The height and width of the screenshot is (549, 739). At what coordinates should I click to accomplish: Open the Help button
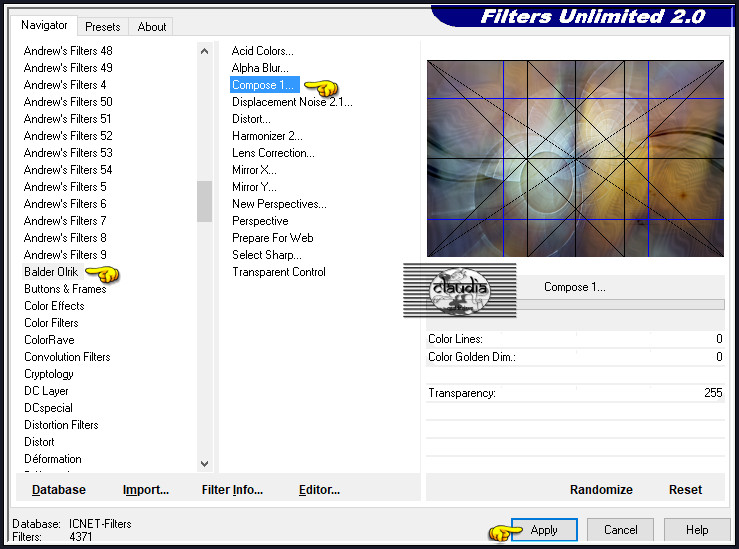click(697, 530)
